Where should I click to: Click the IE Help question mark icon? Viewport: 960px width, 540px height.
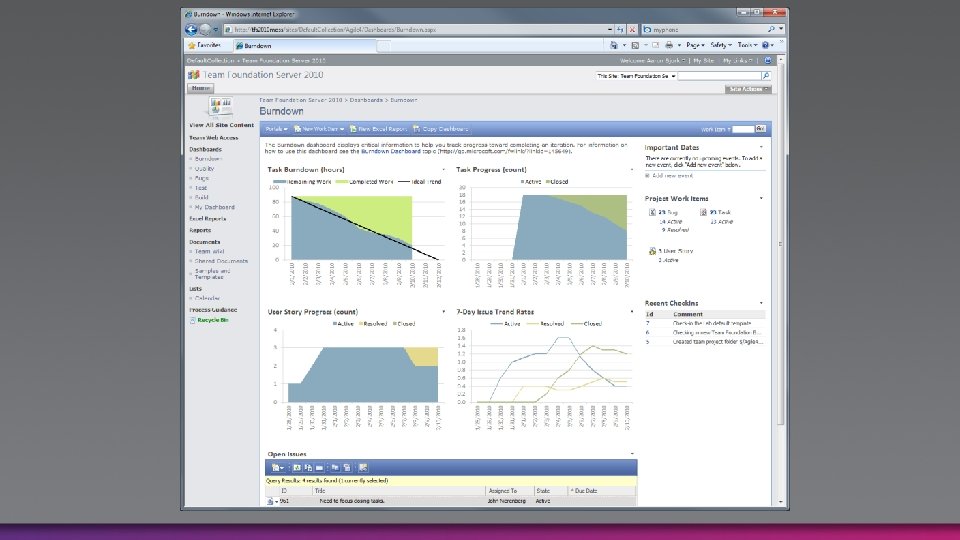click(765, 45)
